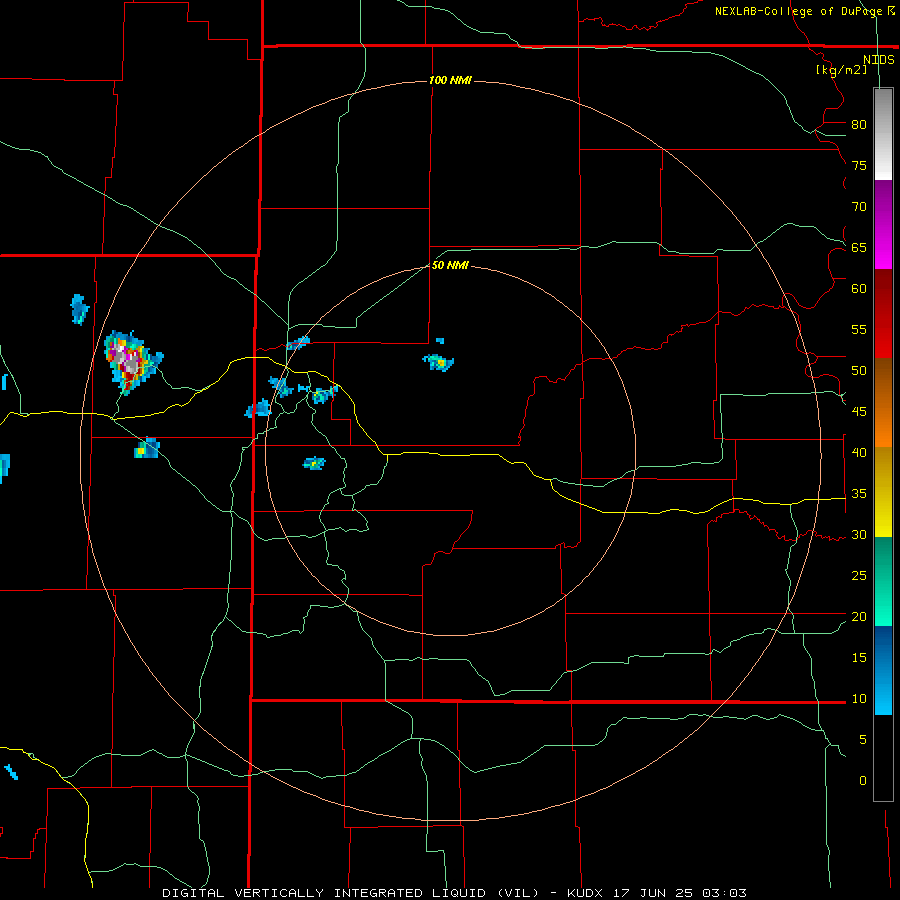This screenshot has height=900, width=900.
Task: Click the 100 NMI range ring label
Action: tap(451, 80)
